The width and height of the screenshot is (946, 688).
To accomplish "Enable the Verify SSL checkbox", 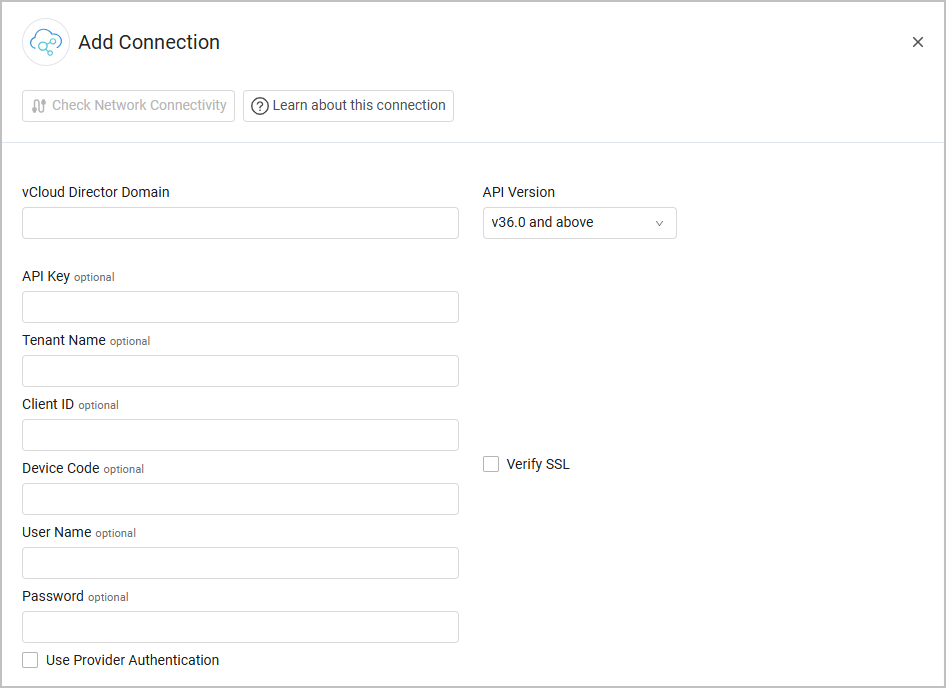I will pos(491,464).
